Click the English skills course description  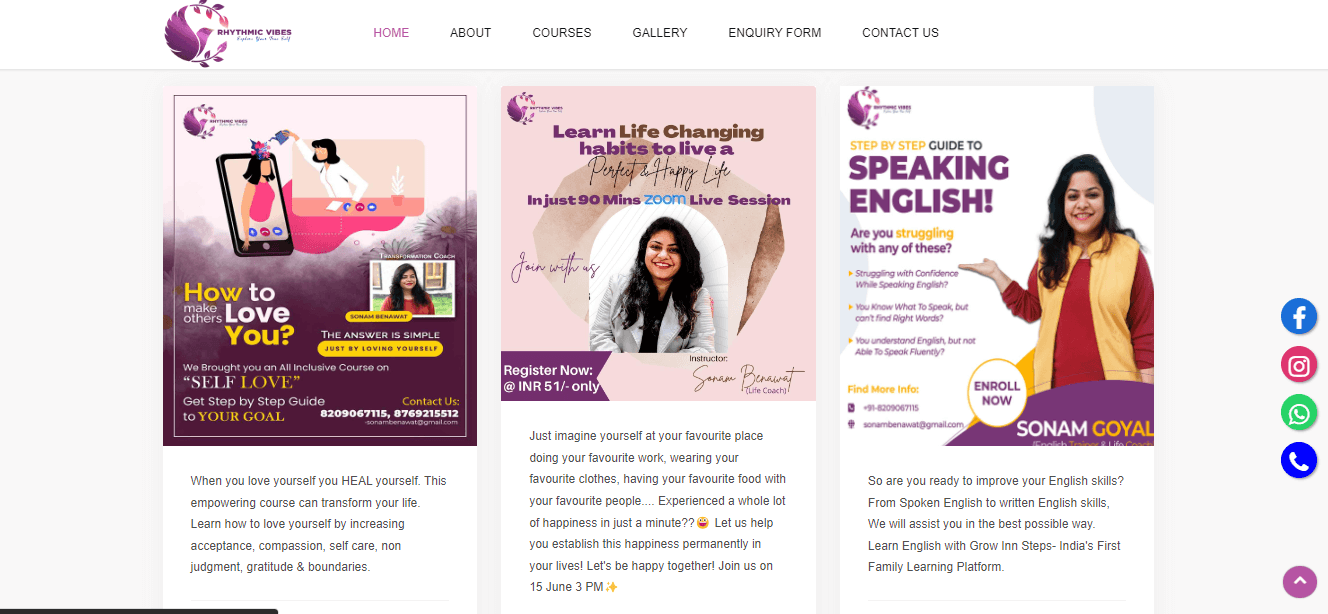pos(996,524)
